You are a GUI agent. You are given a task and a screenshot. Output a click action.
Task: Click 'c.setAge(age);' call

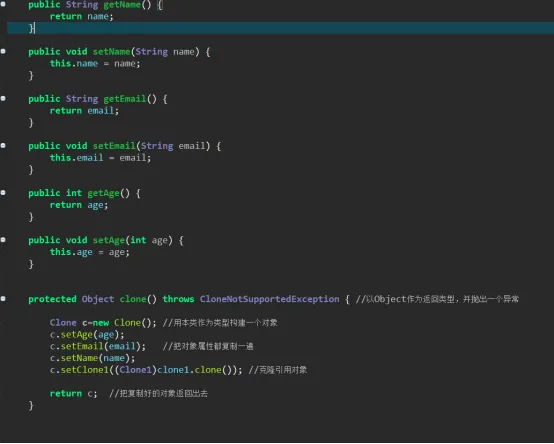click(x=87, y=335)
